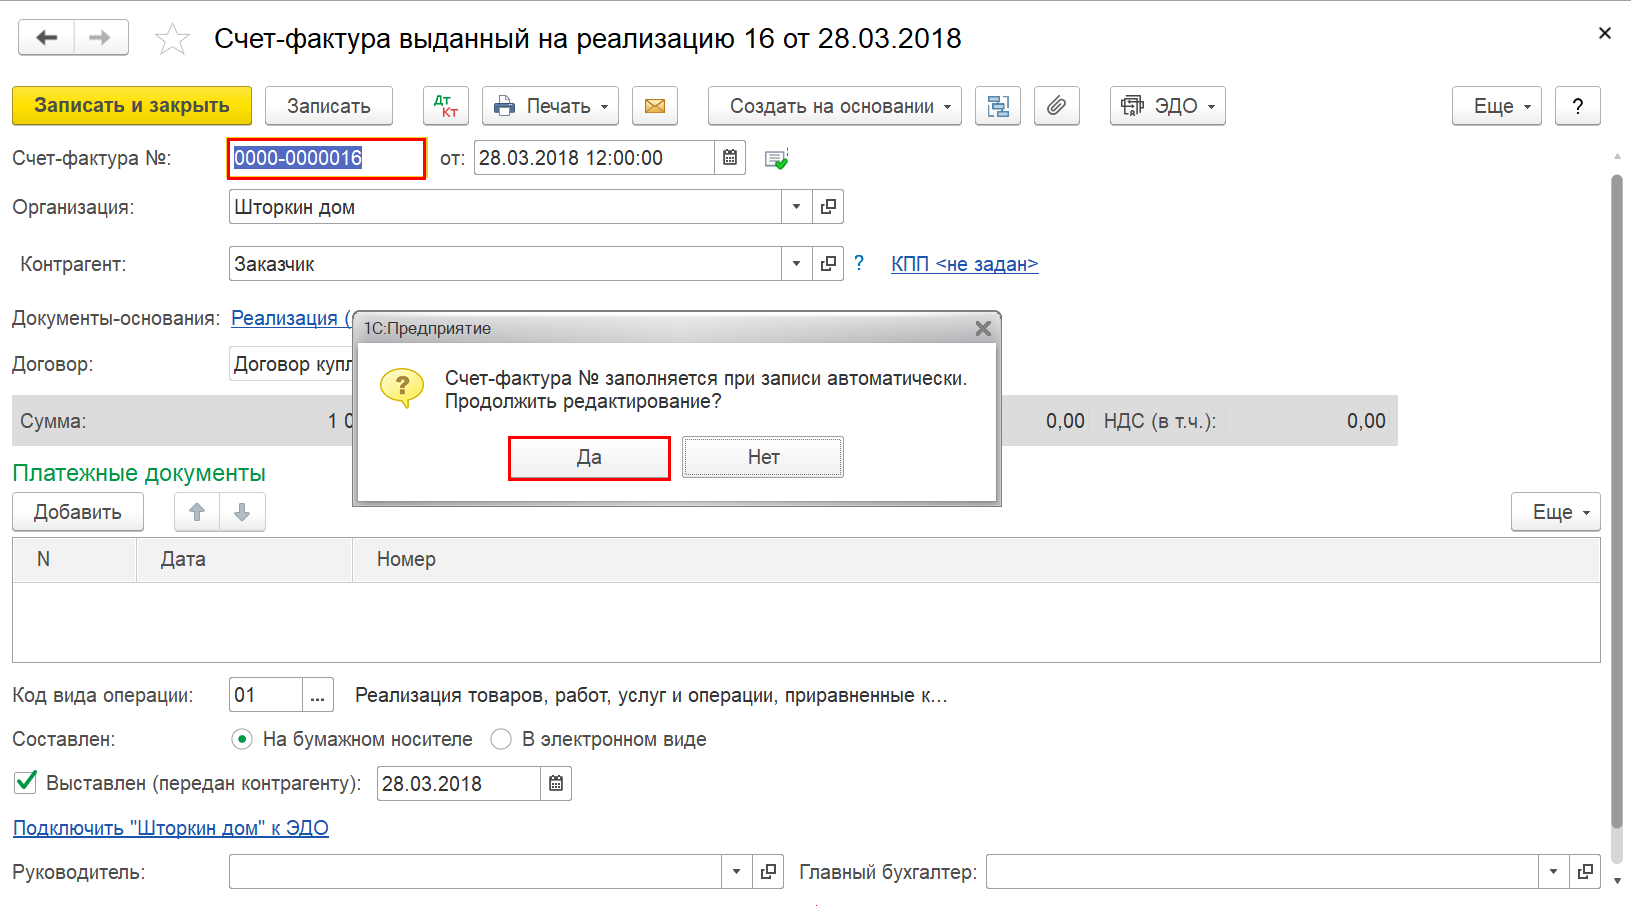Click the envelope send-by-email icon

(x=655, y=106)
